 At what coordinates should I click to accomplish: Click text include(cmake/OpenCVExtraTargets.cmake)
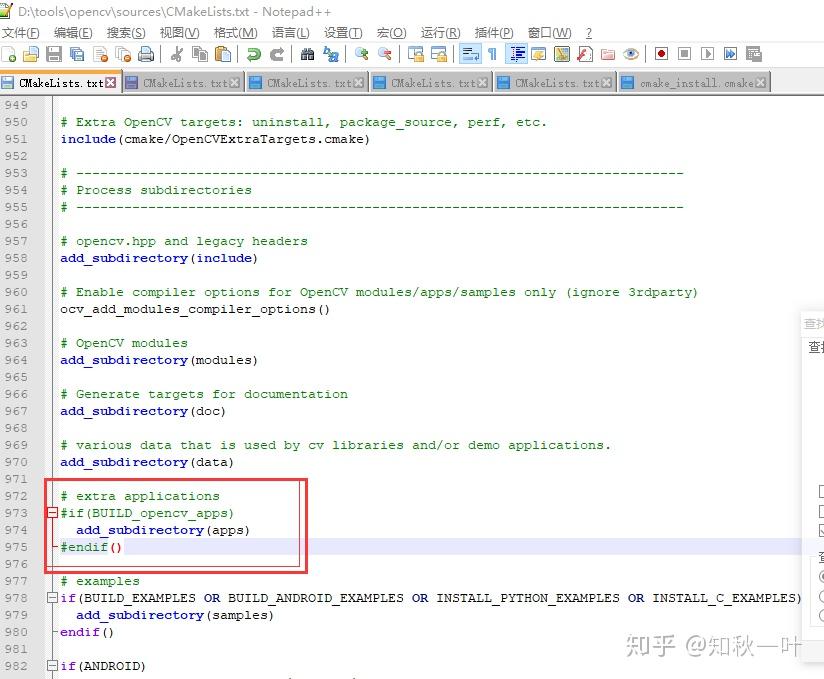coord(215,139)
